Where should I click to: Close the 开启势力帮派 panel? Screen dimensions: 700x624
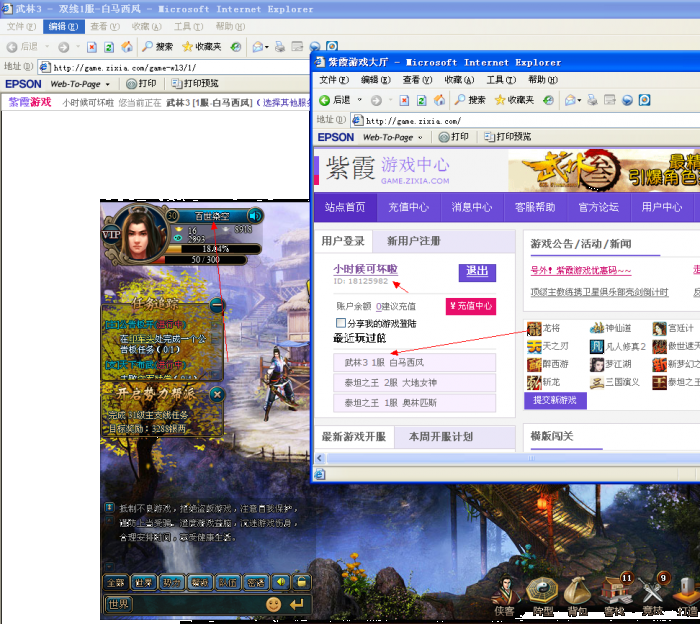coord(217,395)
